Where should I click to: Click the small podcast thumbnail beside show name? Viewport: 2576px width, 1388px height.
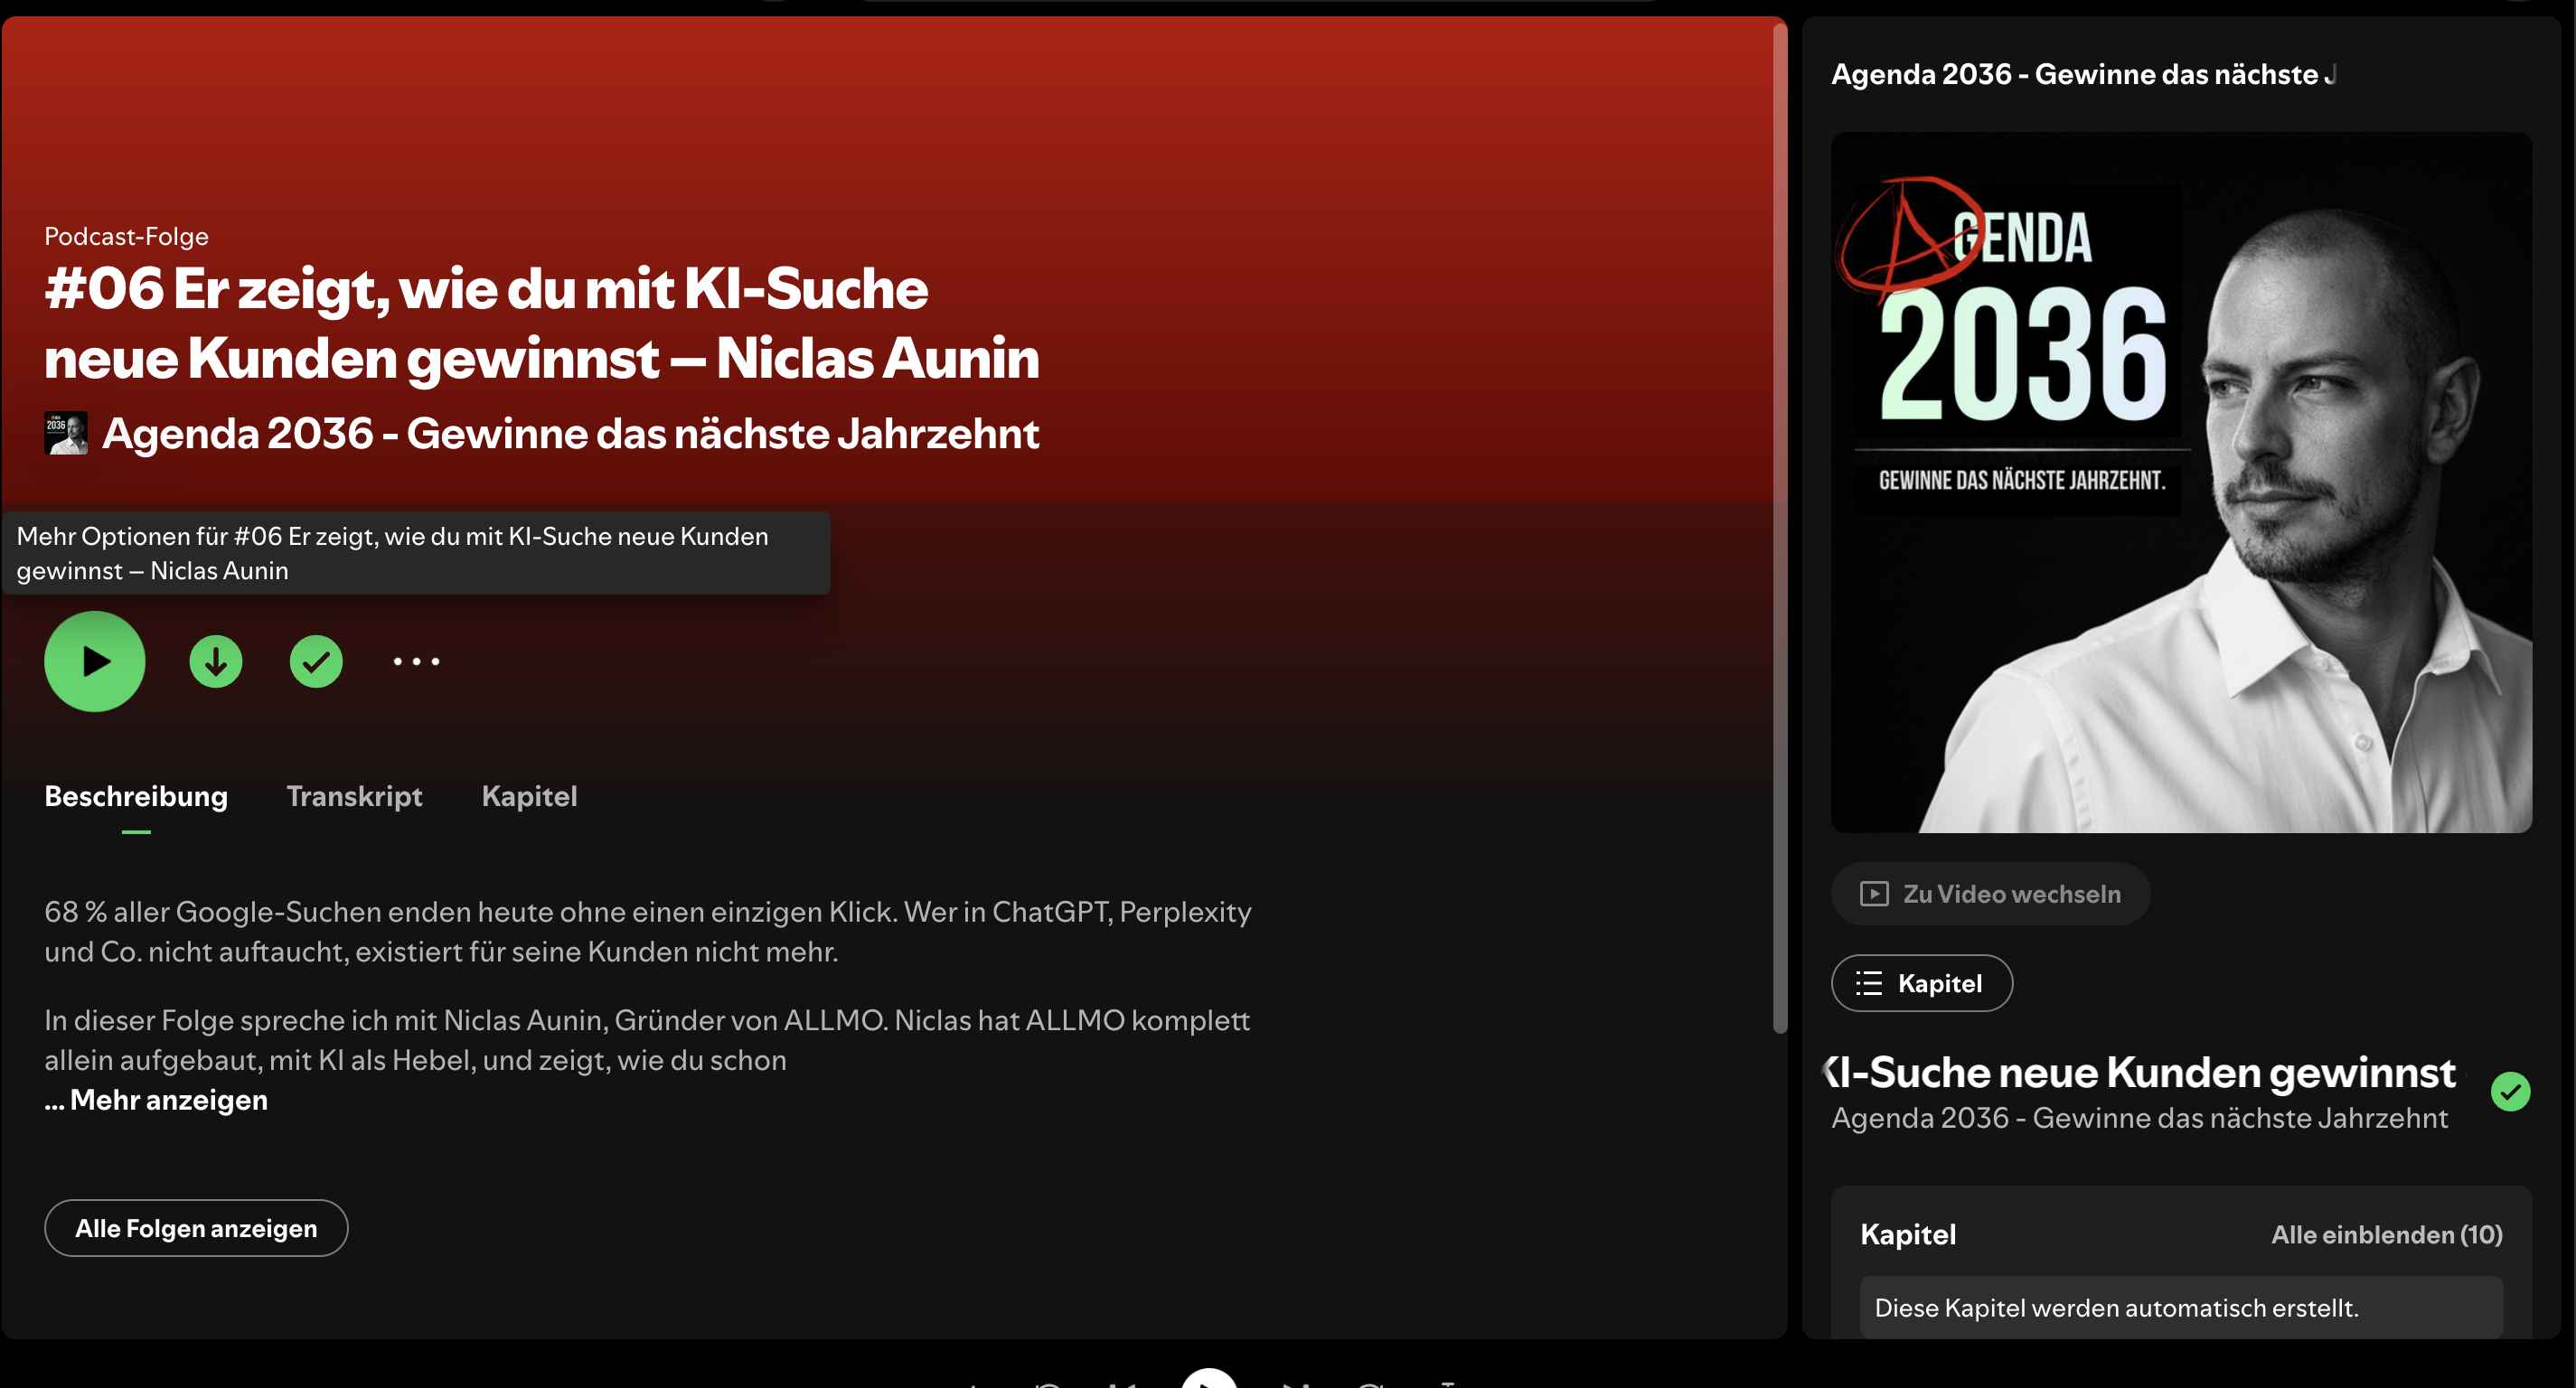tap(66, 433)
